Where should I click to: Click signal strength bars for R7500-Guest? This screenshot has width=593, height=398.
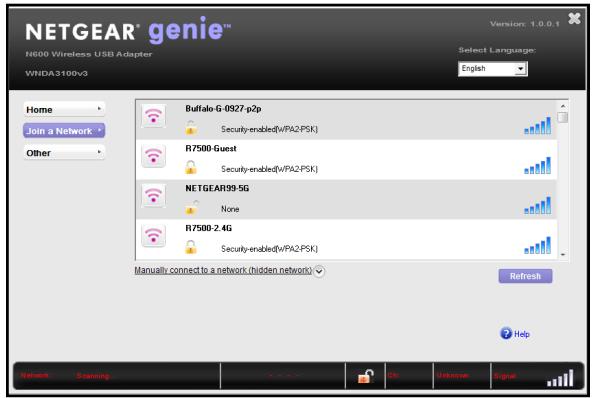tap(537, 165)
